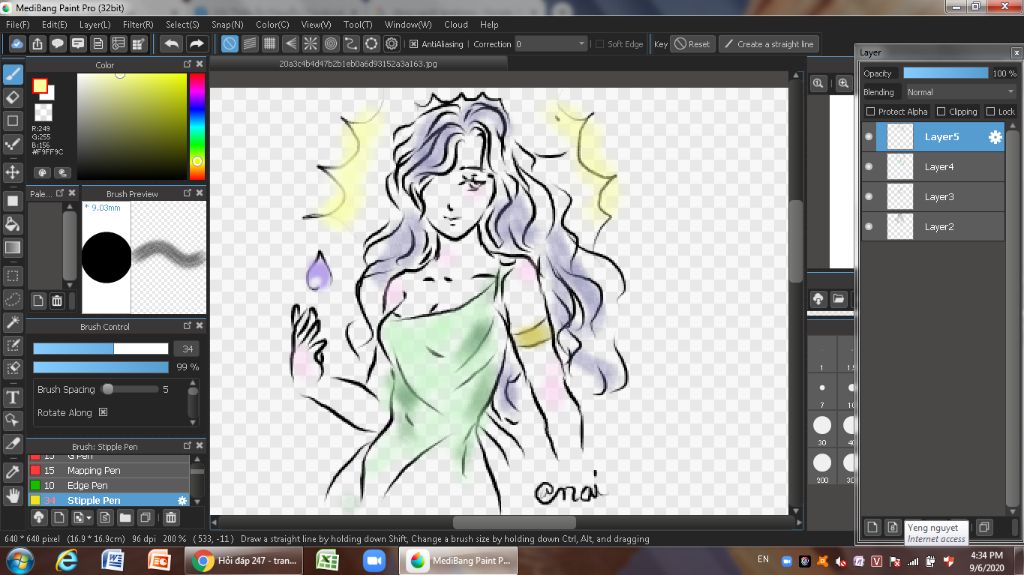Enable parallel lines snap
The width and height of the screenshot is (1024, 575).
[x=249, y=44]
